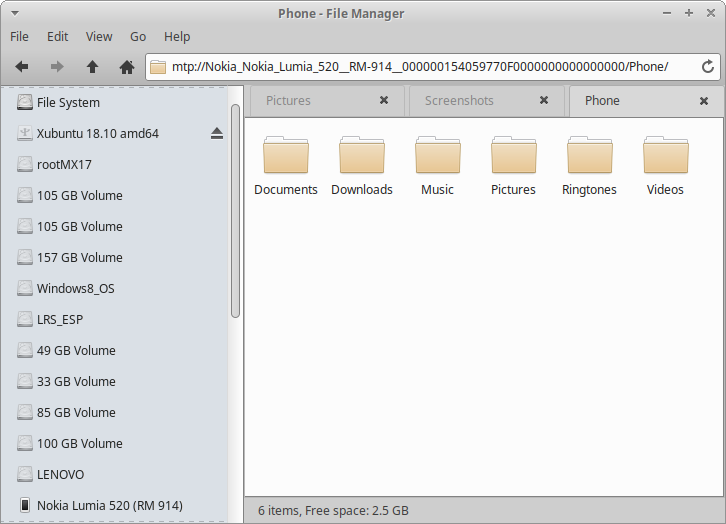726x524 pixels.
Task: Open the Pictures folder icon
Action: pyautogui.click(x=513, y=155)
